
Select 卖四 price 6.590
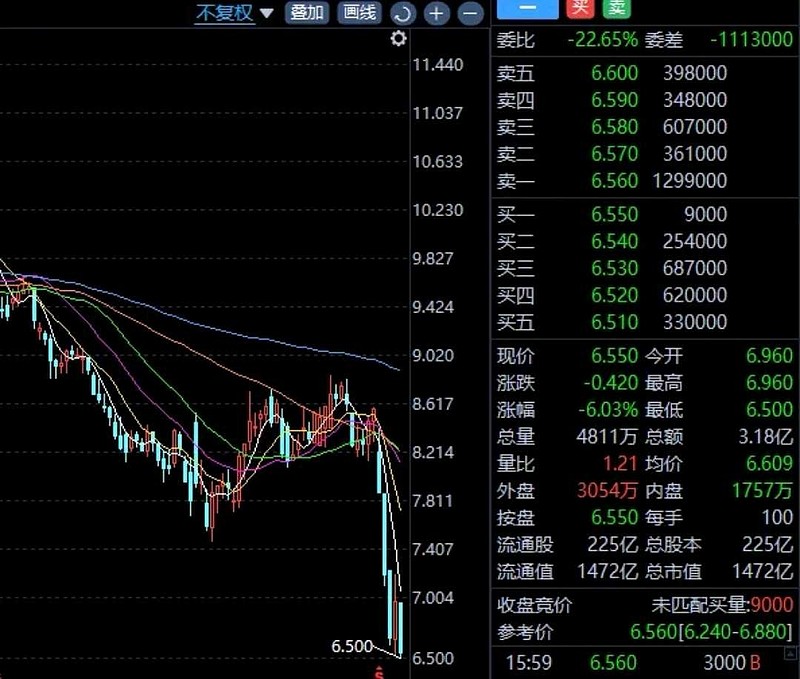[x=614, y=100]
